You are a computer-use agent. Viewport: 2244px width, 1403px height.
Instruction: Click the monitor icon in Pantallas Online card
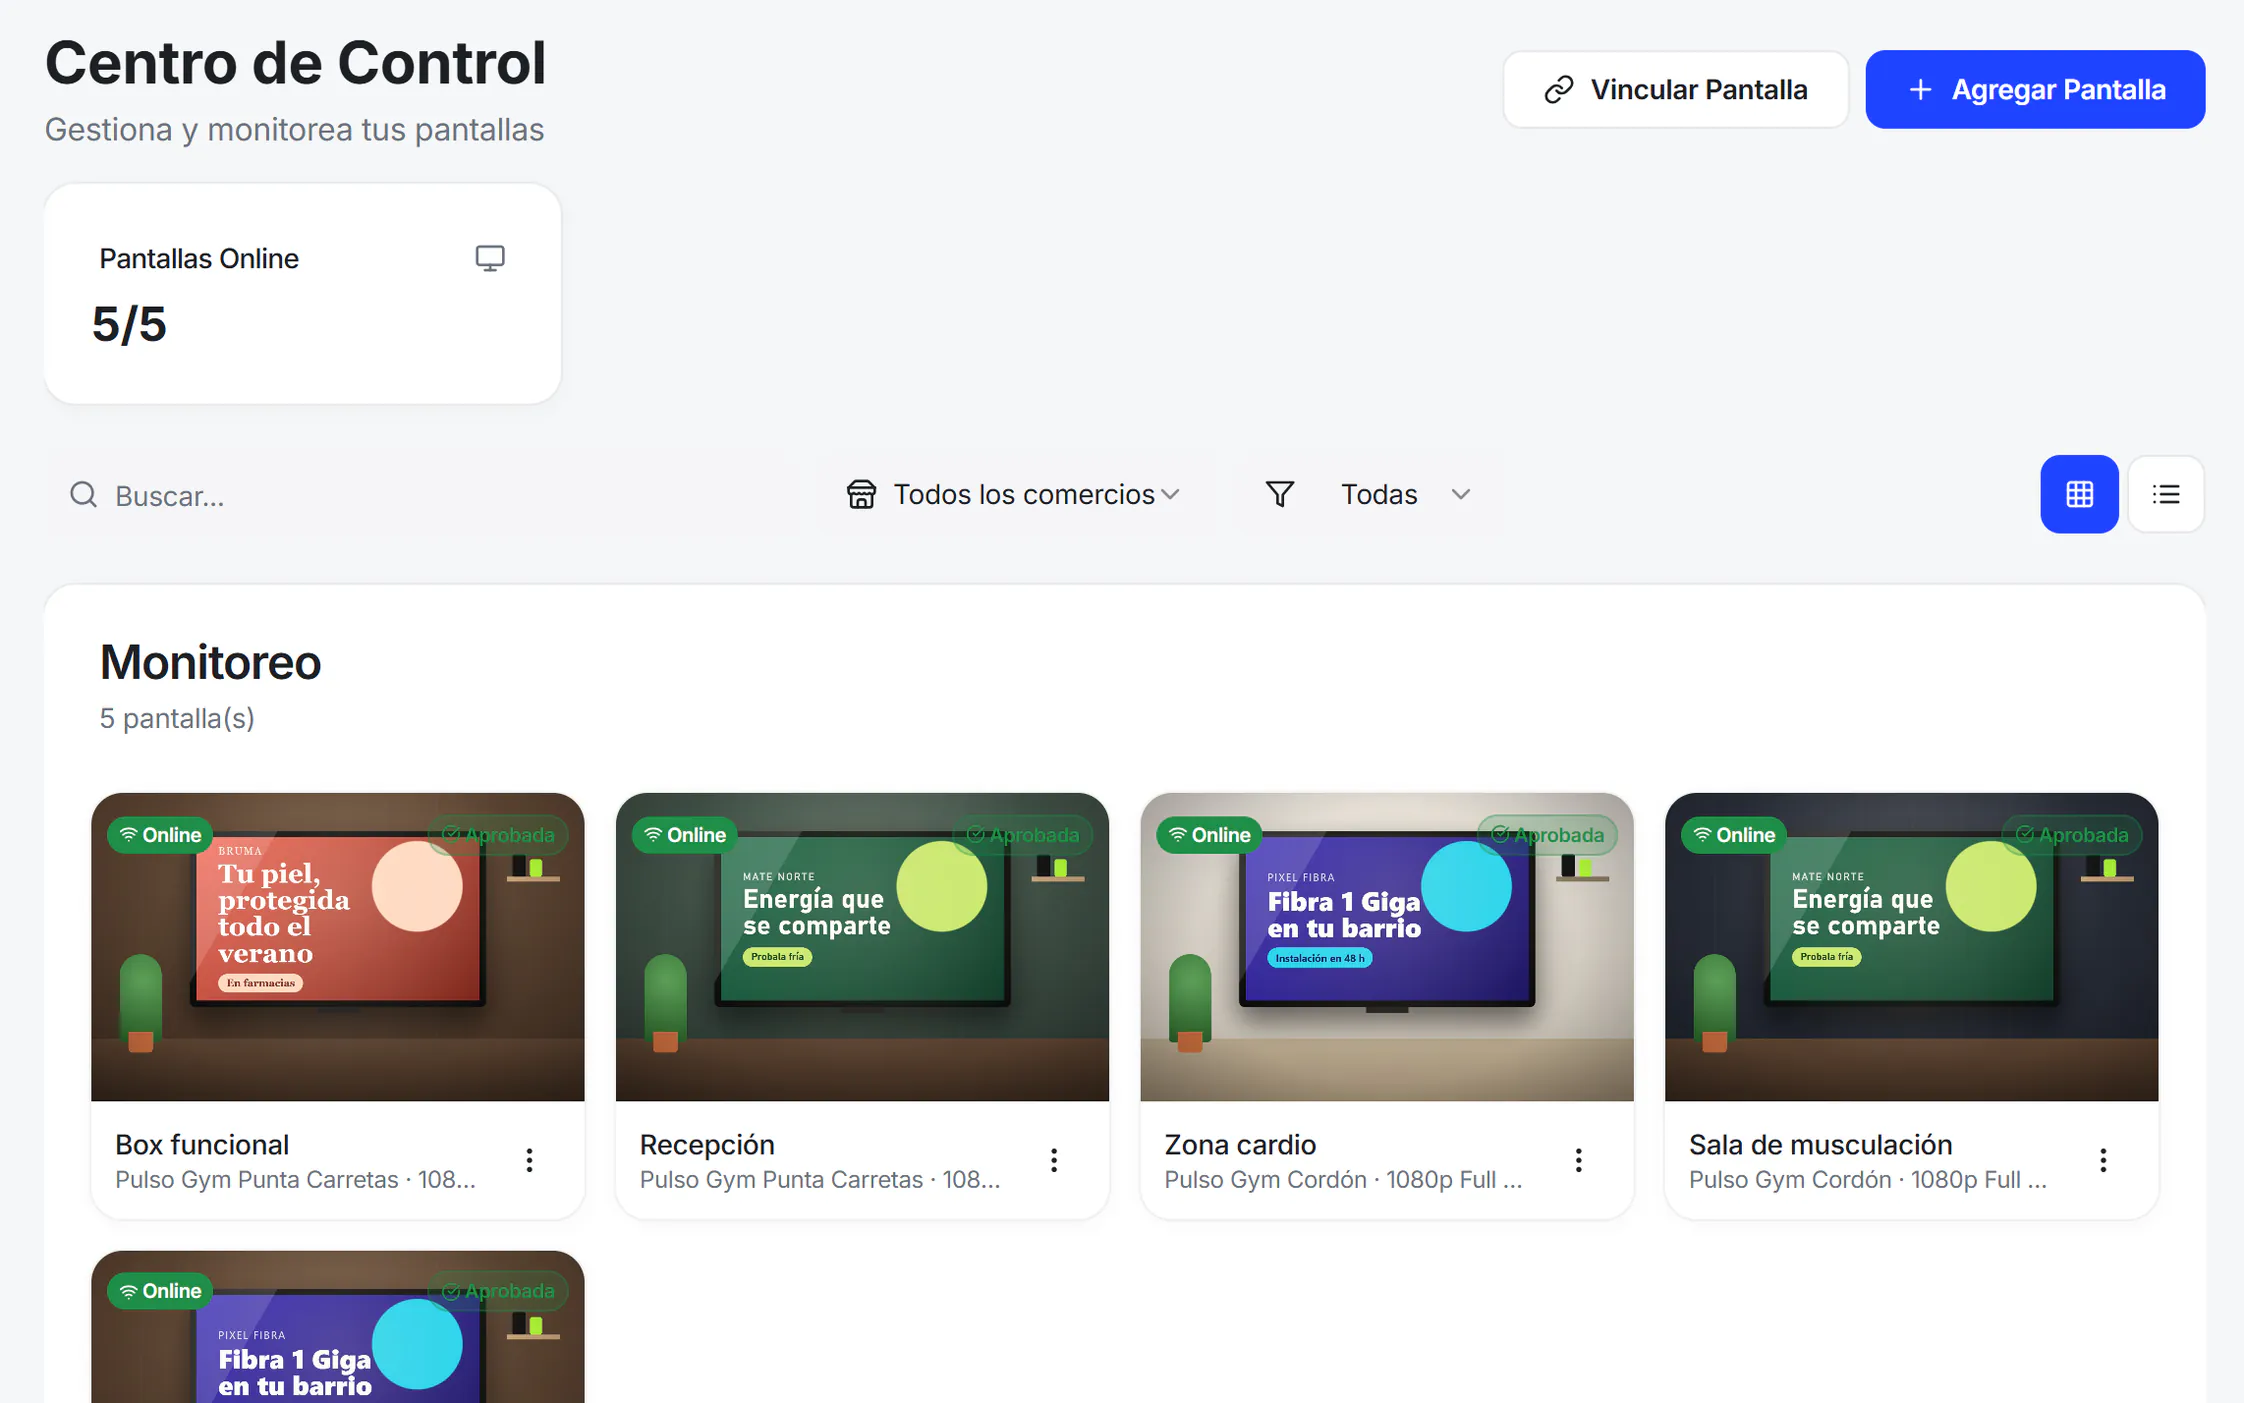tap(489, 258)
